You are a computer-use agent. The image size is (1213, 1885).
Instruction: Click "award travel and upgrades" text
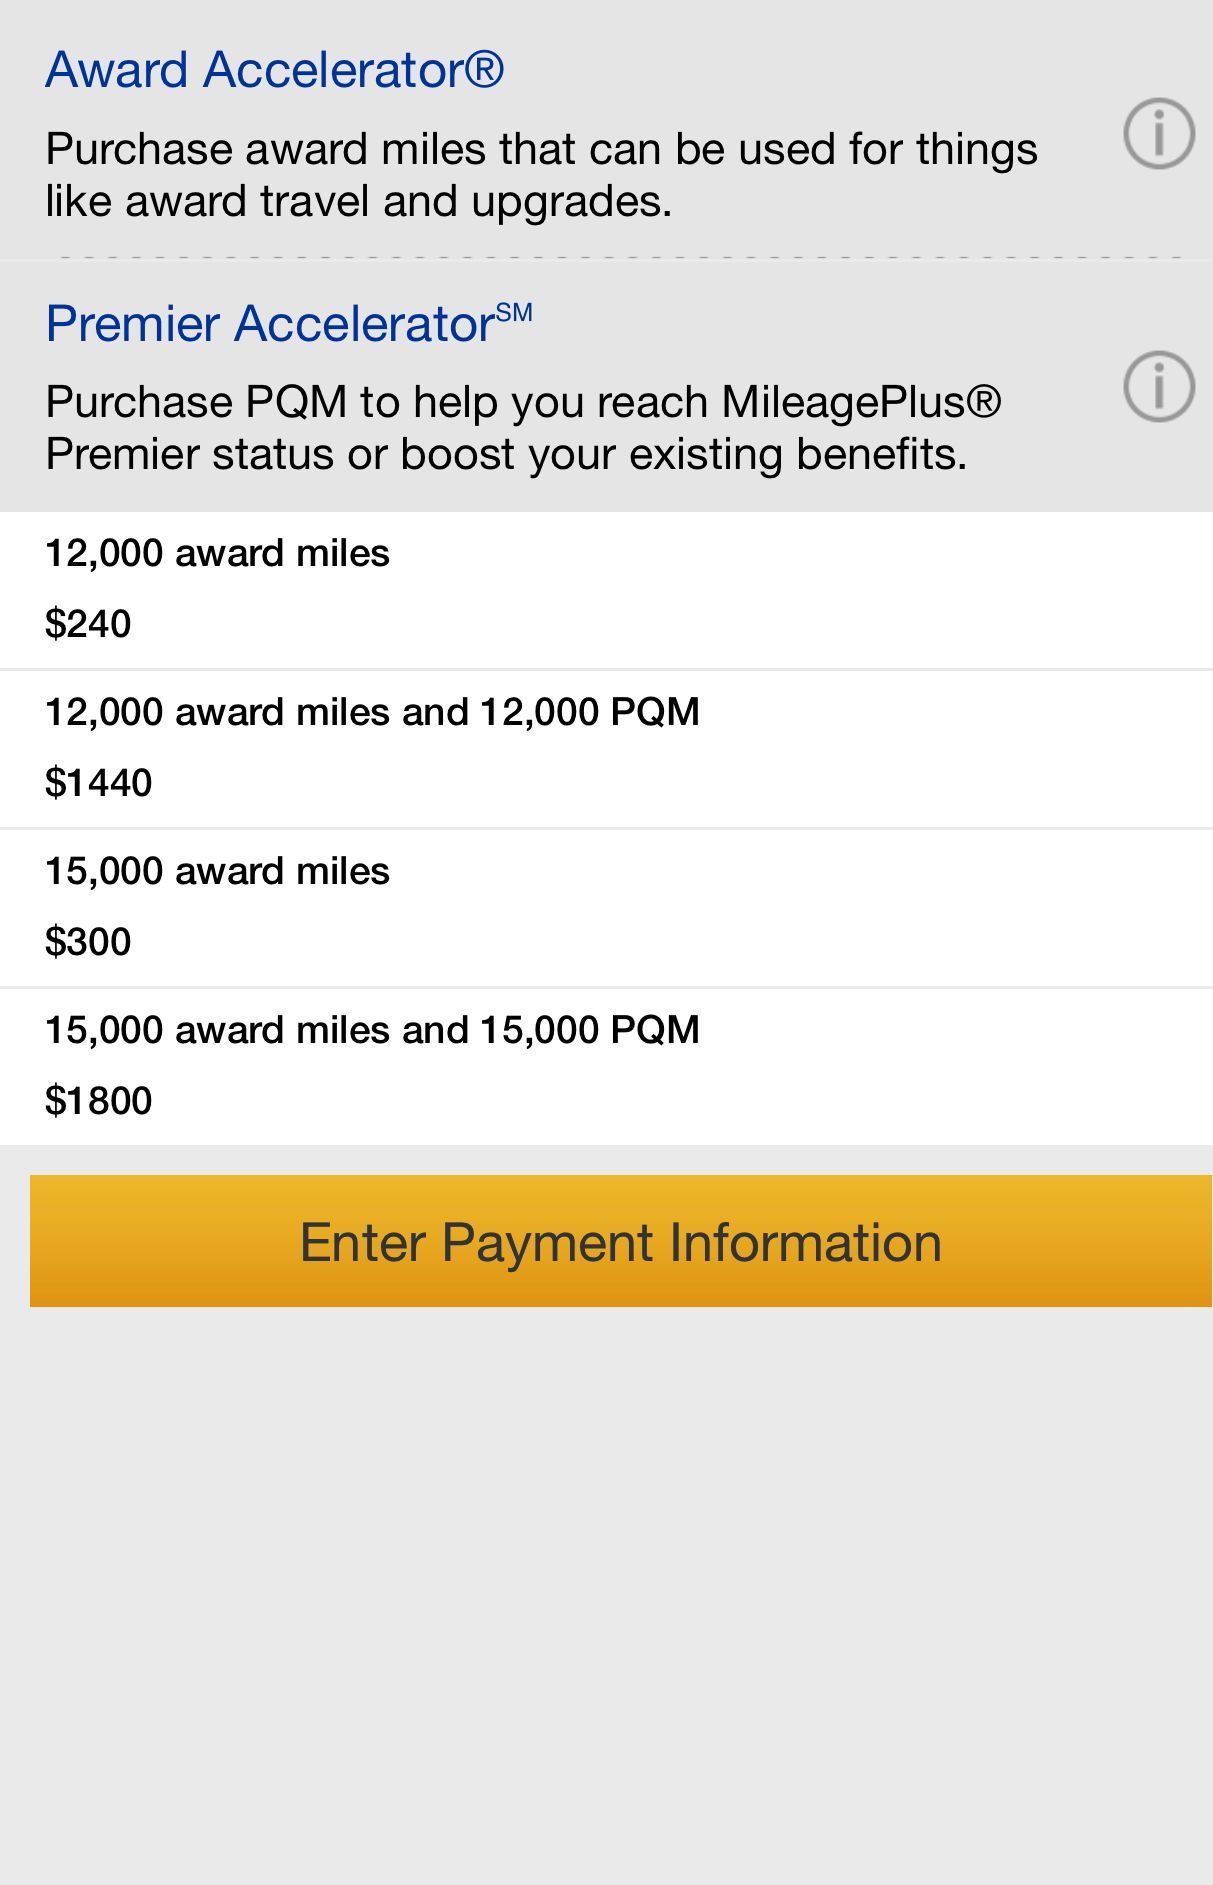click(397, 201)
